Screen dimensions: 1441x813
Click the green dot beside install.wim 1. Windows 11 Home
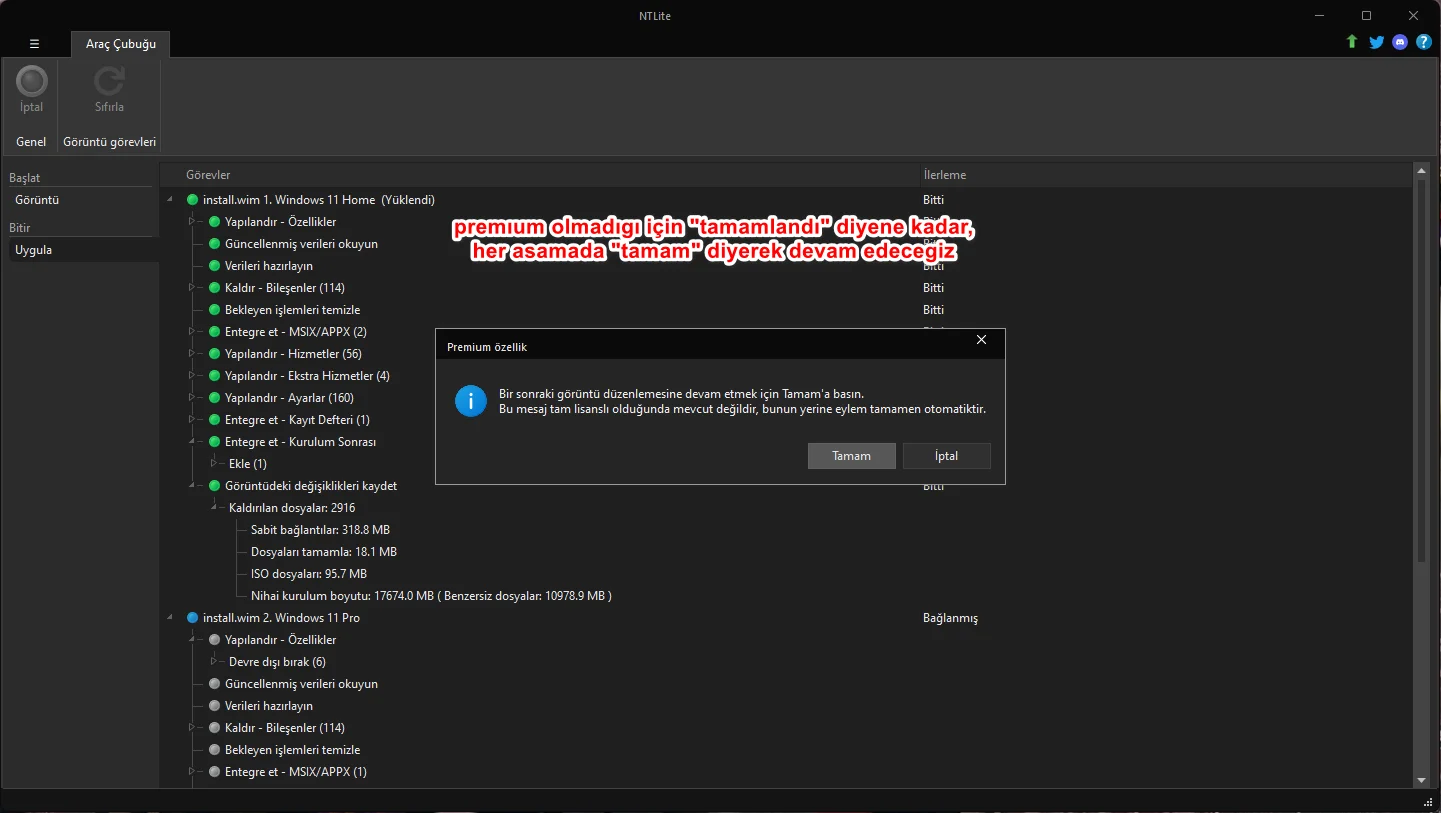pos(192,200)
